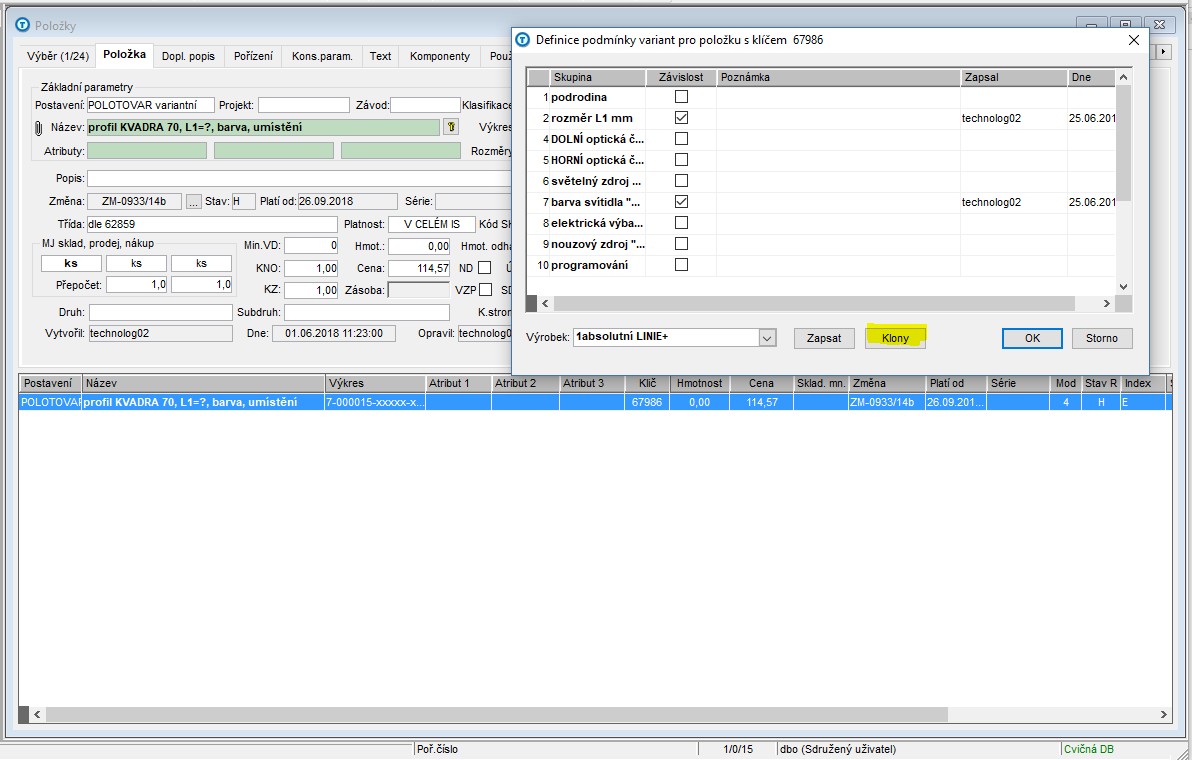Sort the dialog list by Skupina column header
This screenshot has height=760, width=1192.
click(598, 77)
